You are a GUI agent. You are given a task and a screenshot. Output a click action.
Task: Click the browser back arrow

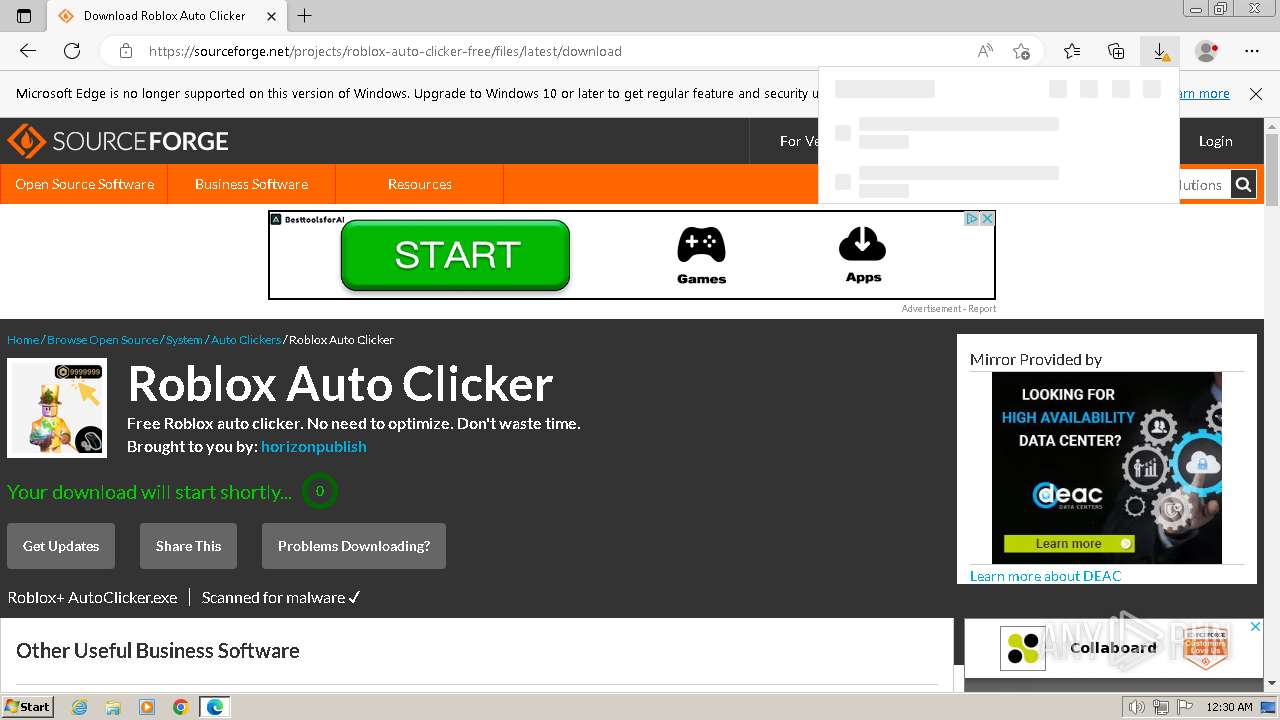28,51
